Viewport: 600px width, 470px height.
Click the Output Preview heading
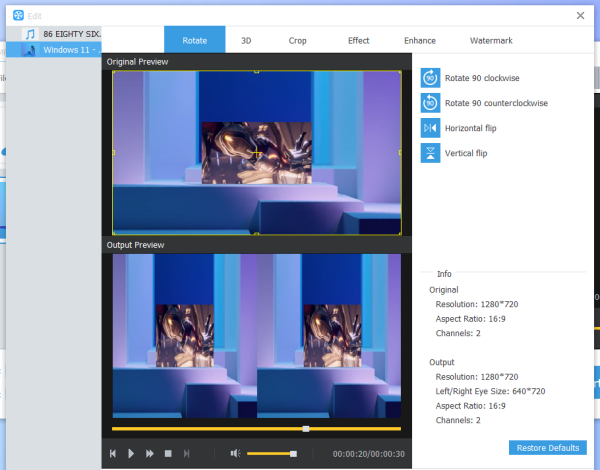[135, 245]
